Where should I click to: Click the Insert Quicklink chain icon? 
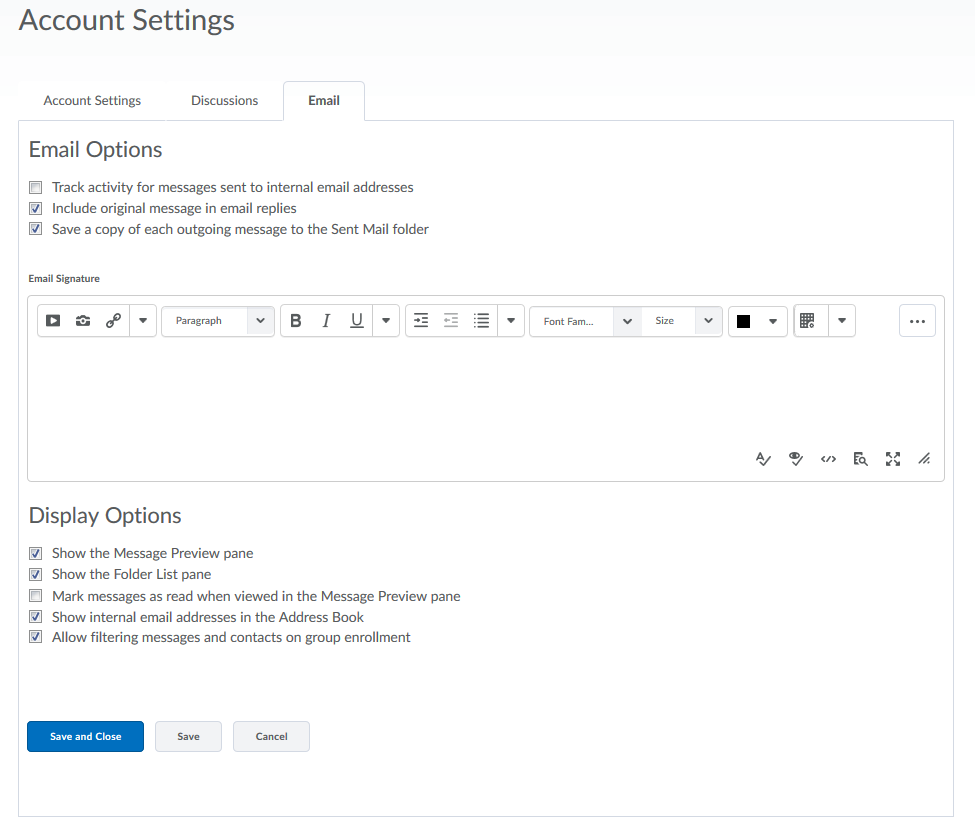113,321
